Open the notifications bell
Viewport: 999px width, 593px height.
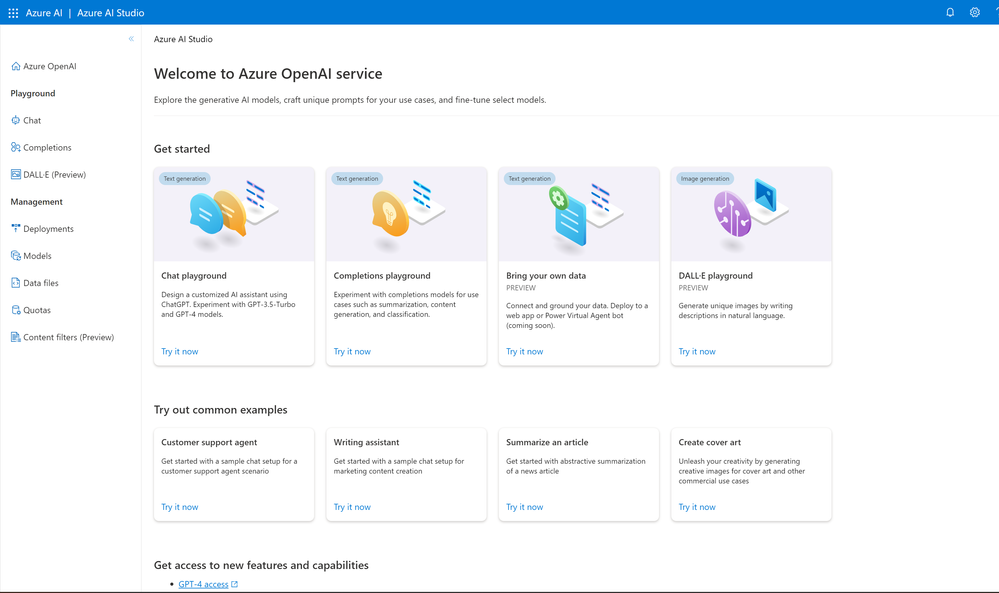click(950, 13)
